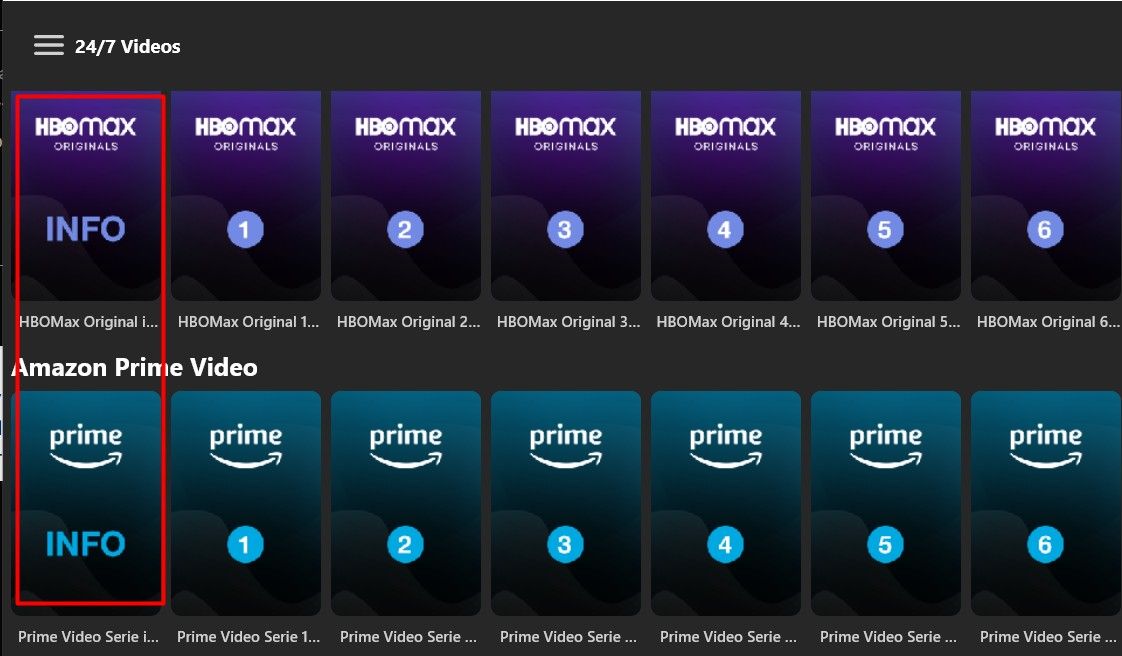This screenshot has width=1122, height=656.
Task: Open HBO Max Originals thumbnail number 1
Action: (x=245, y=195)
